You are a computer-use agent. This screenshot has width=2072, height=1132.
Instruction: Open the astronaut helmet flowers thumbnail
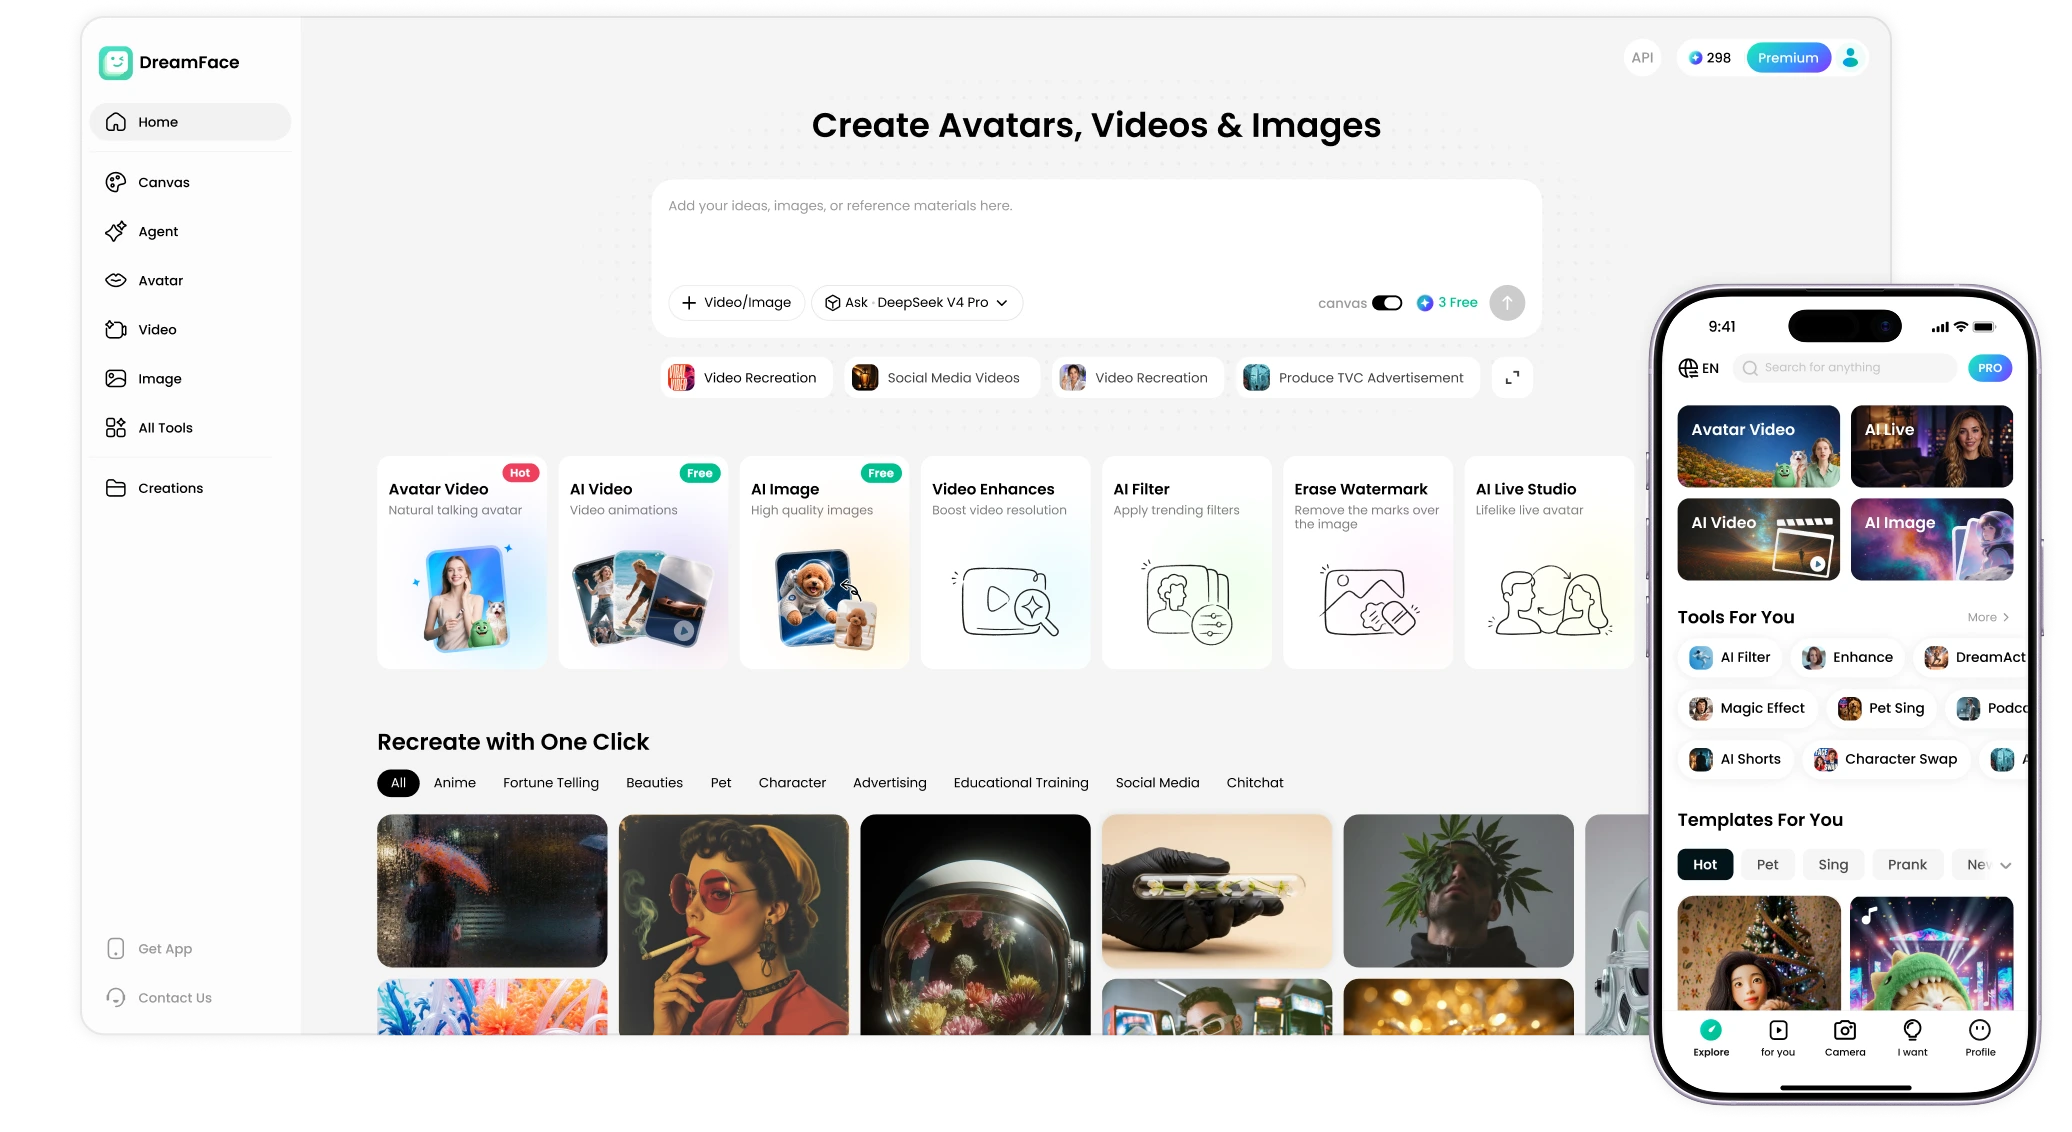(975, 924)
